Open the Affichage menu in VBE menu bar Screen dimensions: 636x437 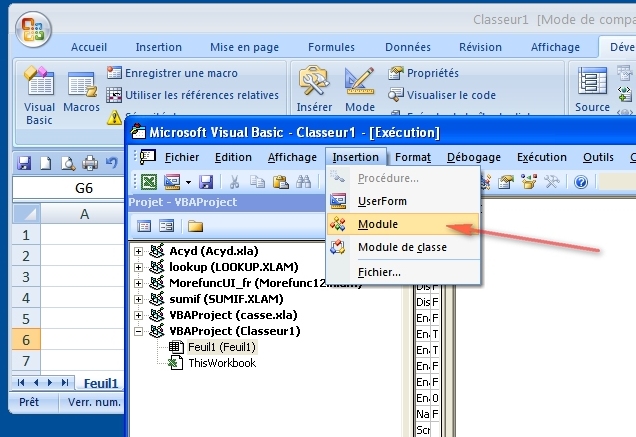click(292, 157)
